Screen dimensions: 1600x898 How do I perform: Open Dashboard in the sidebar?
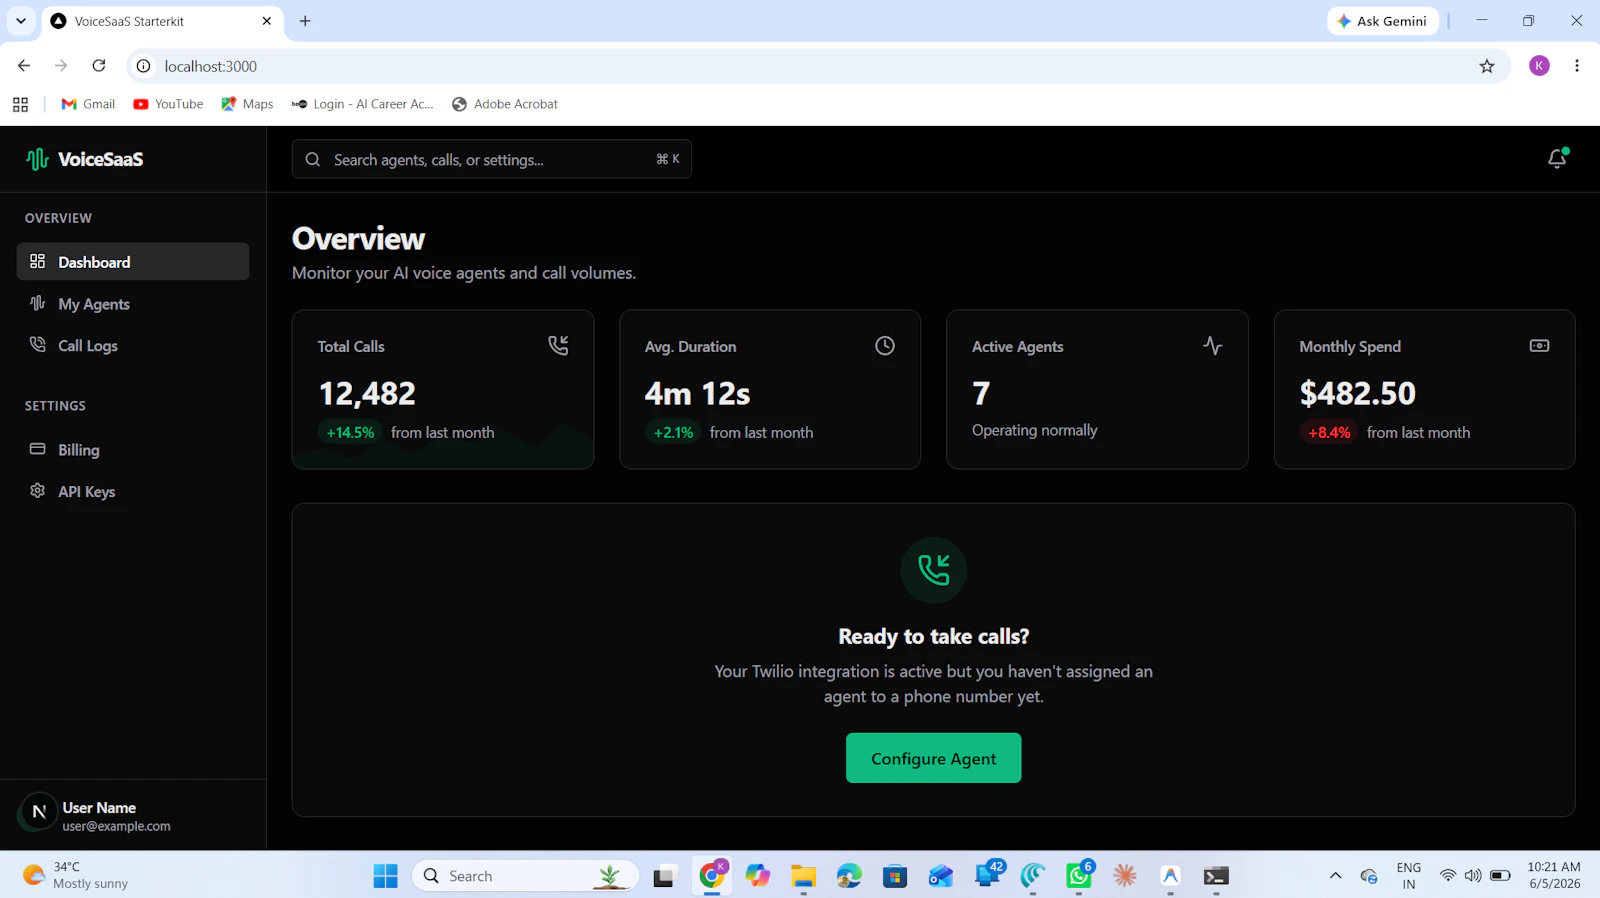[x=133, y=261]
